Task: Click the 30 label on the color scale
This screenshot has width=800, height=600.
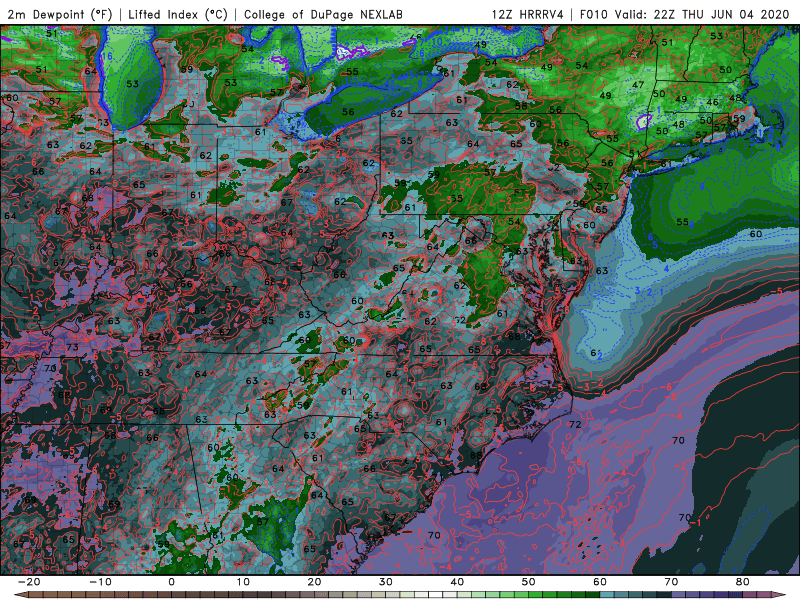Action: pyautogui.click(x=386, y=582)
